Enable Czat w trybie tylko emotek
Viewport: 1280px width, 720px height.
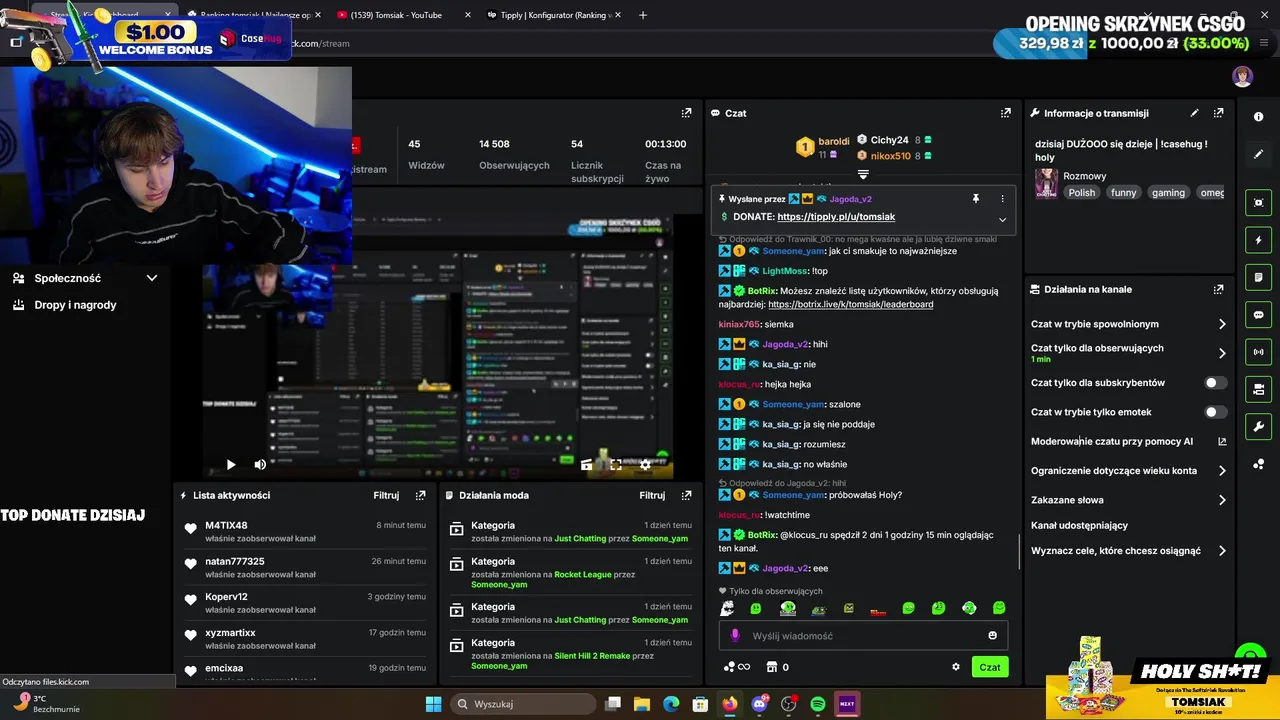click(x=1215, y=412)
